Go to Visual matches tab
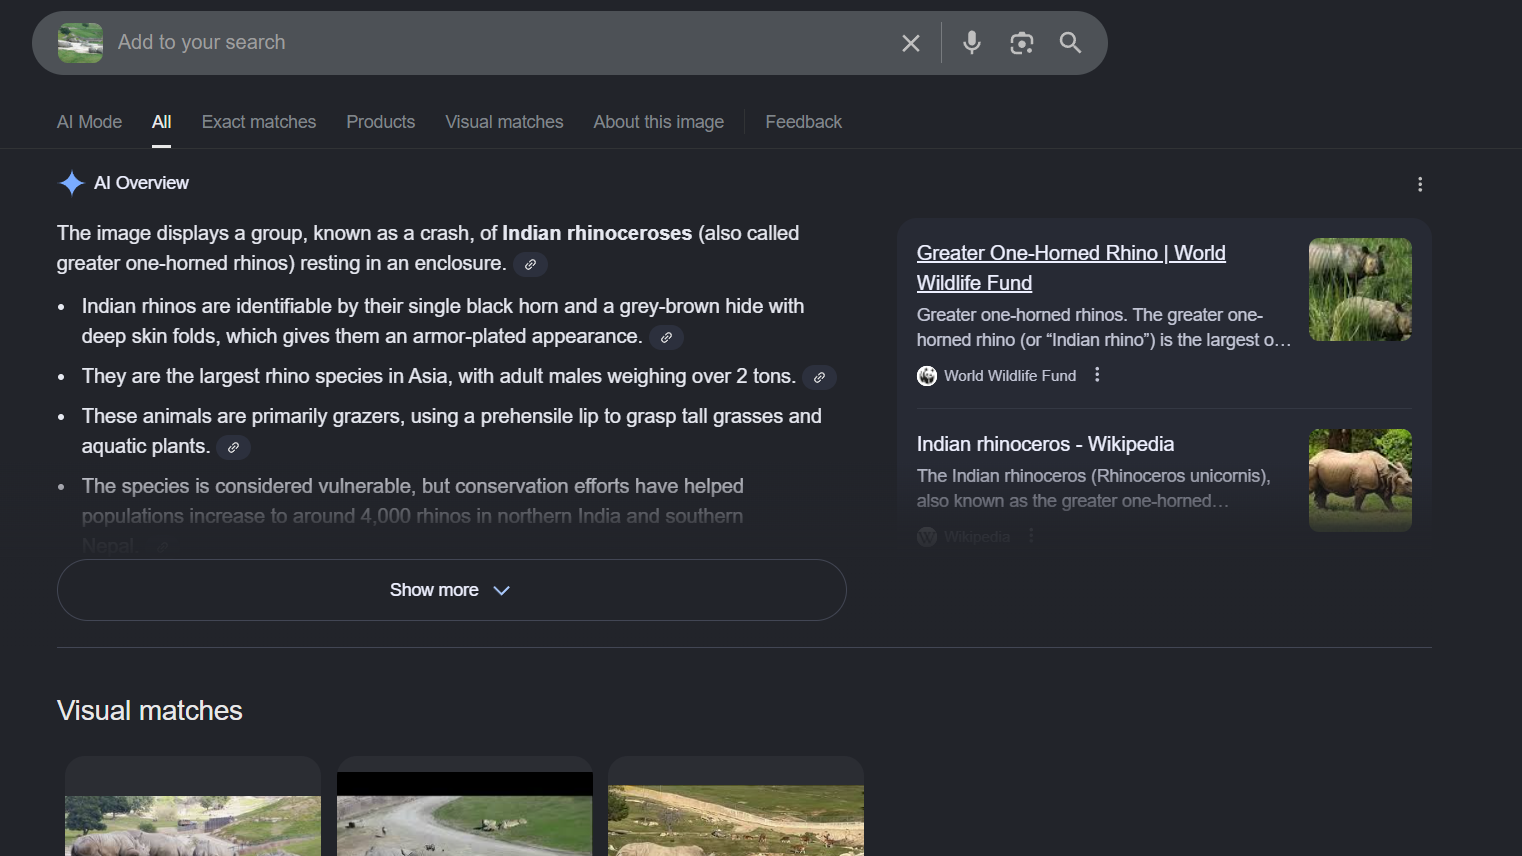The height and width of the screenshot is (856, 1522). coord(504,122)
